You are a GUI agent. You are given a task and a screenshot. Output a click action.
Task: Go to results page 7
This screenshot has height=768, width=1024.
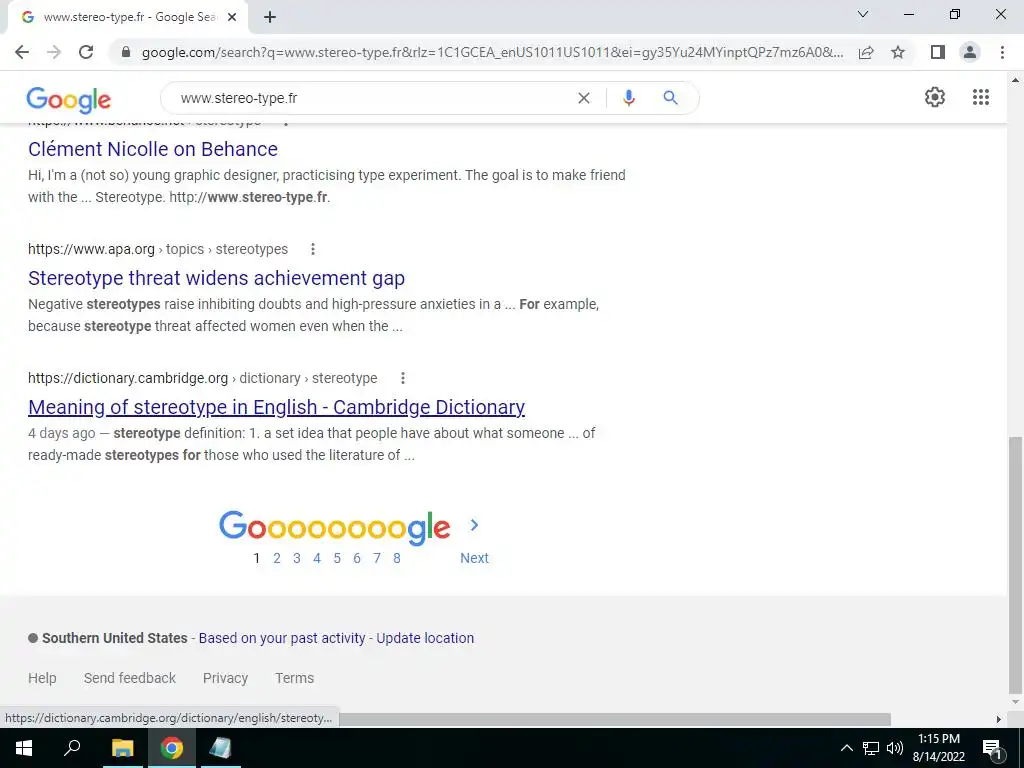point(377,558)
